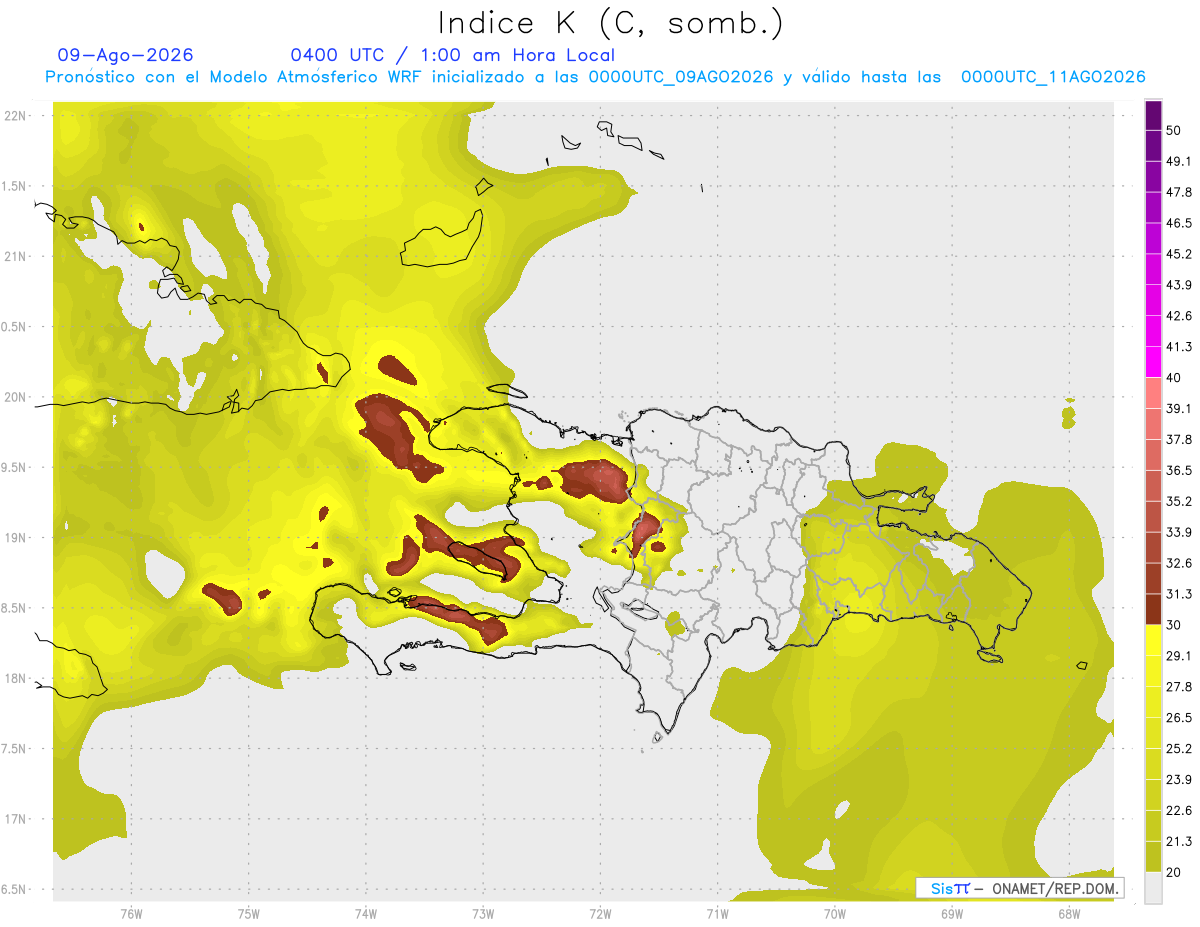Click the '49.1' colorbar value
This screenshot has height=927, width=1200.
click(x=1179, y=161)
